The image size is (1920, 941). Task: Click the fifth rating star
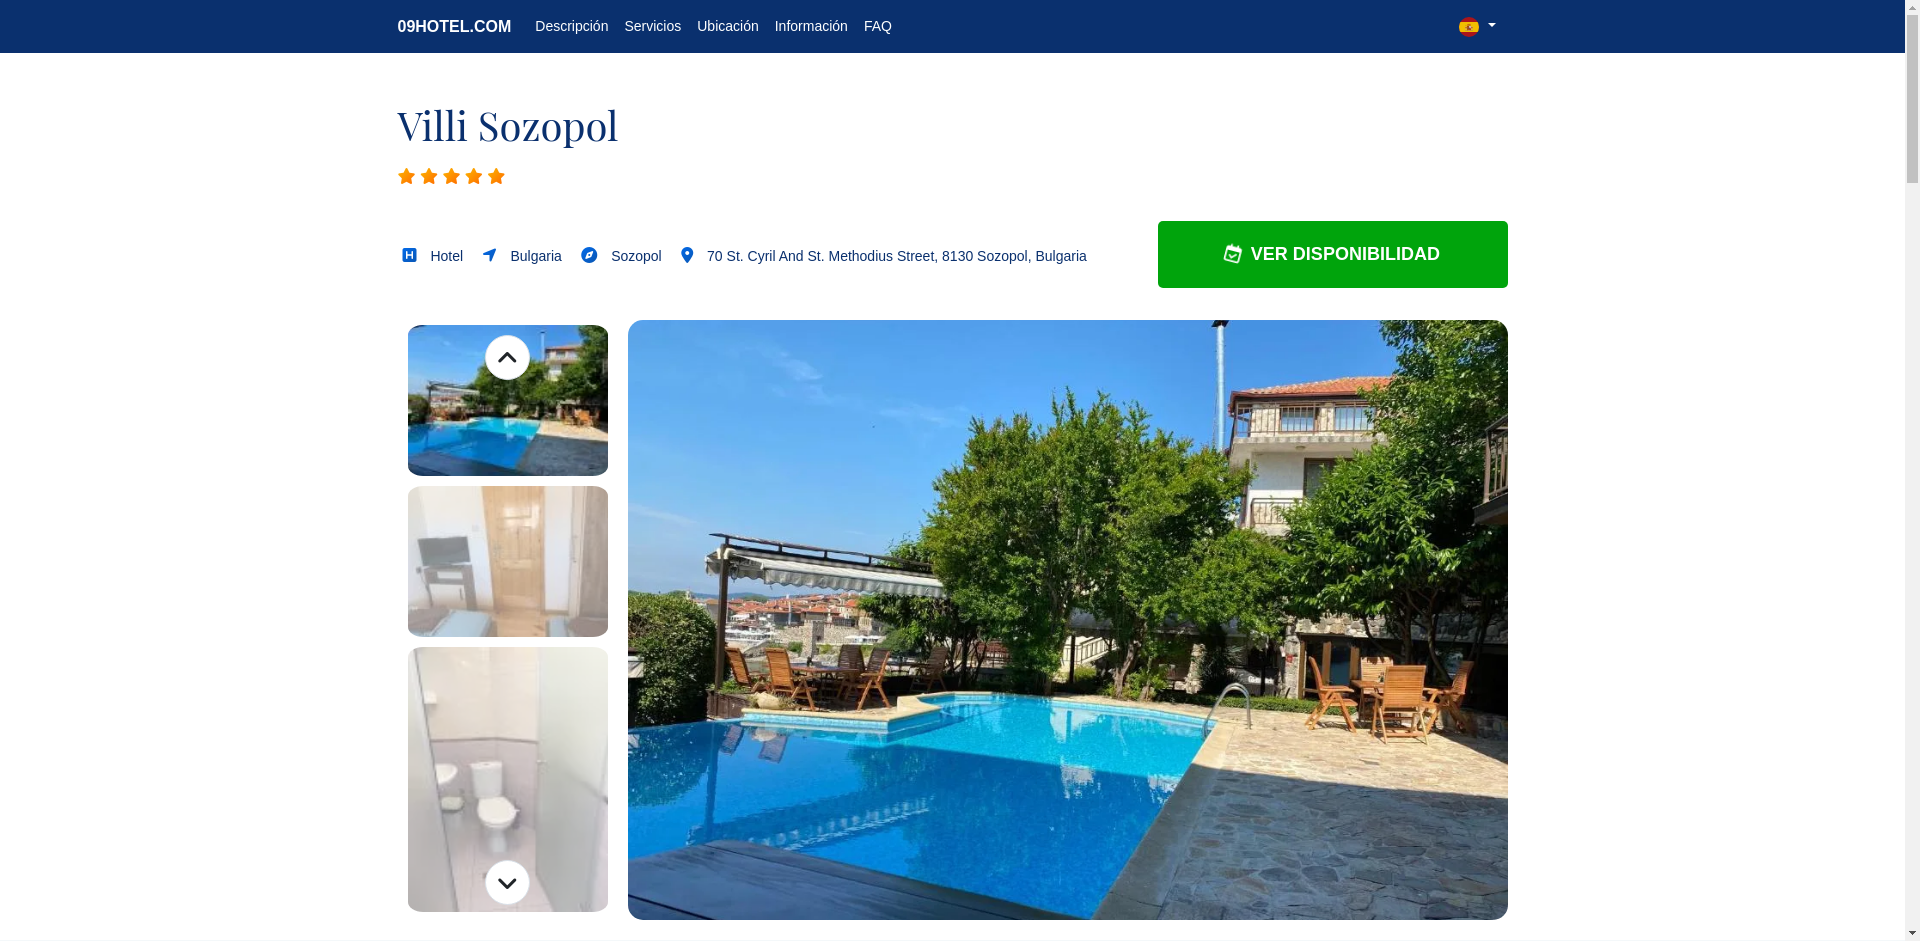pyautogui.click(x=496, y=176)
